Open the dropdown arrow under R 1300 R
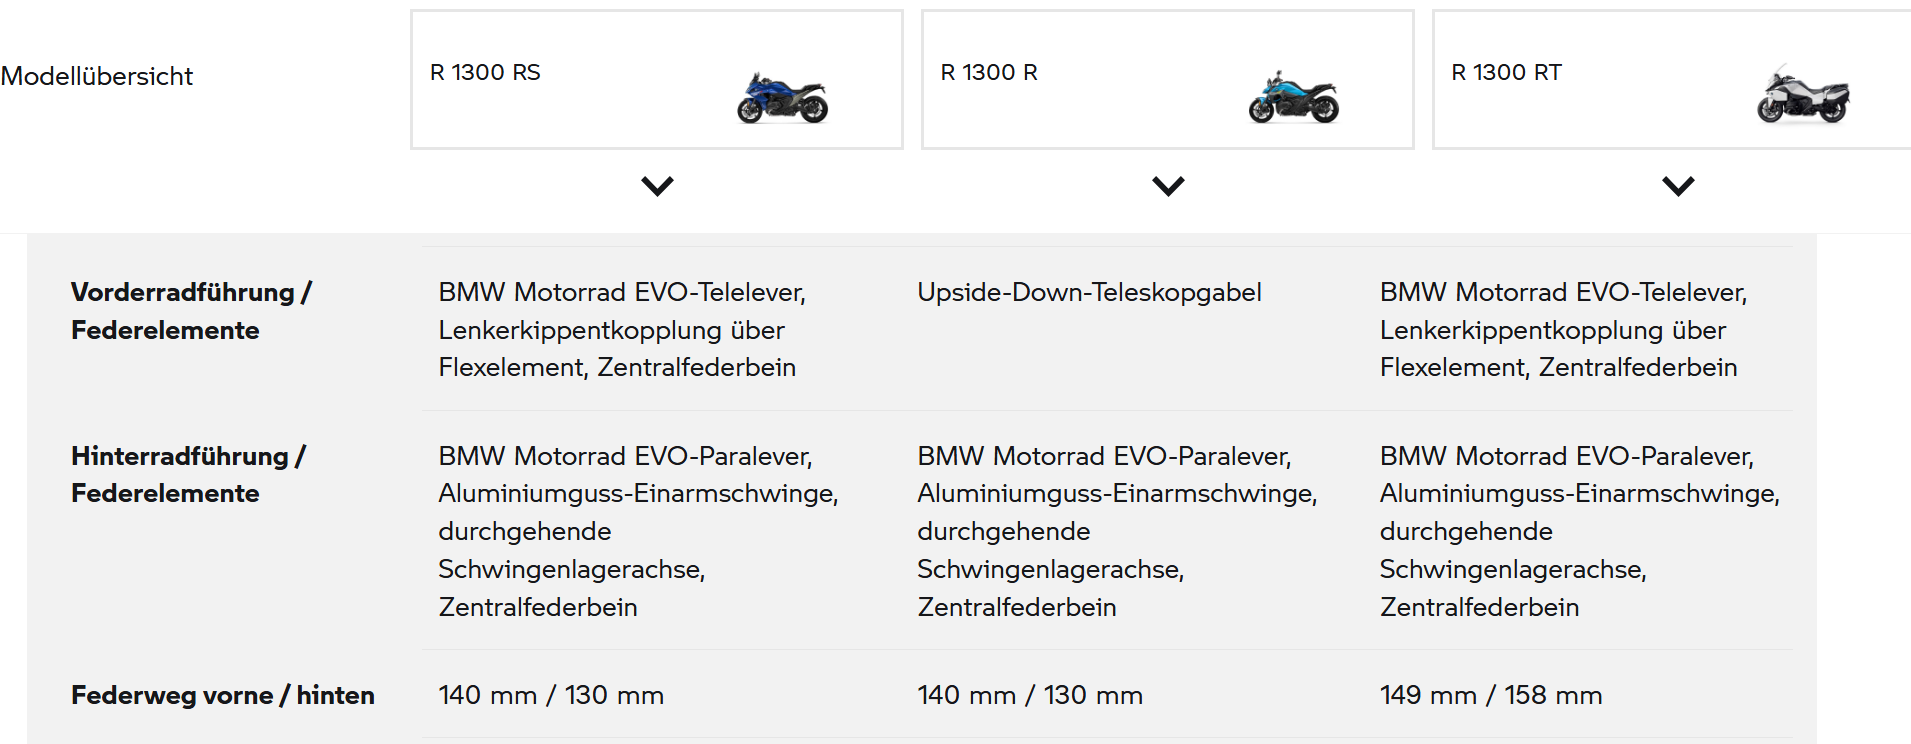Screen dimensions: 1911x744 point(1168,186)
